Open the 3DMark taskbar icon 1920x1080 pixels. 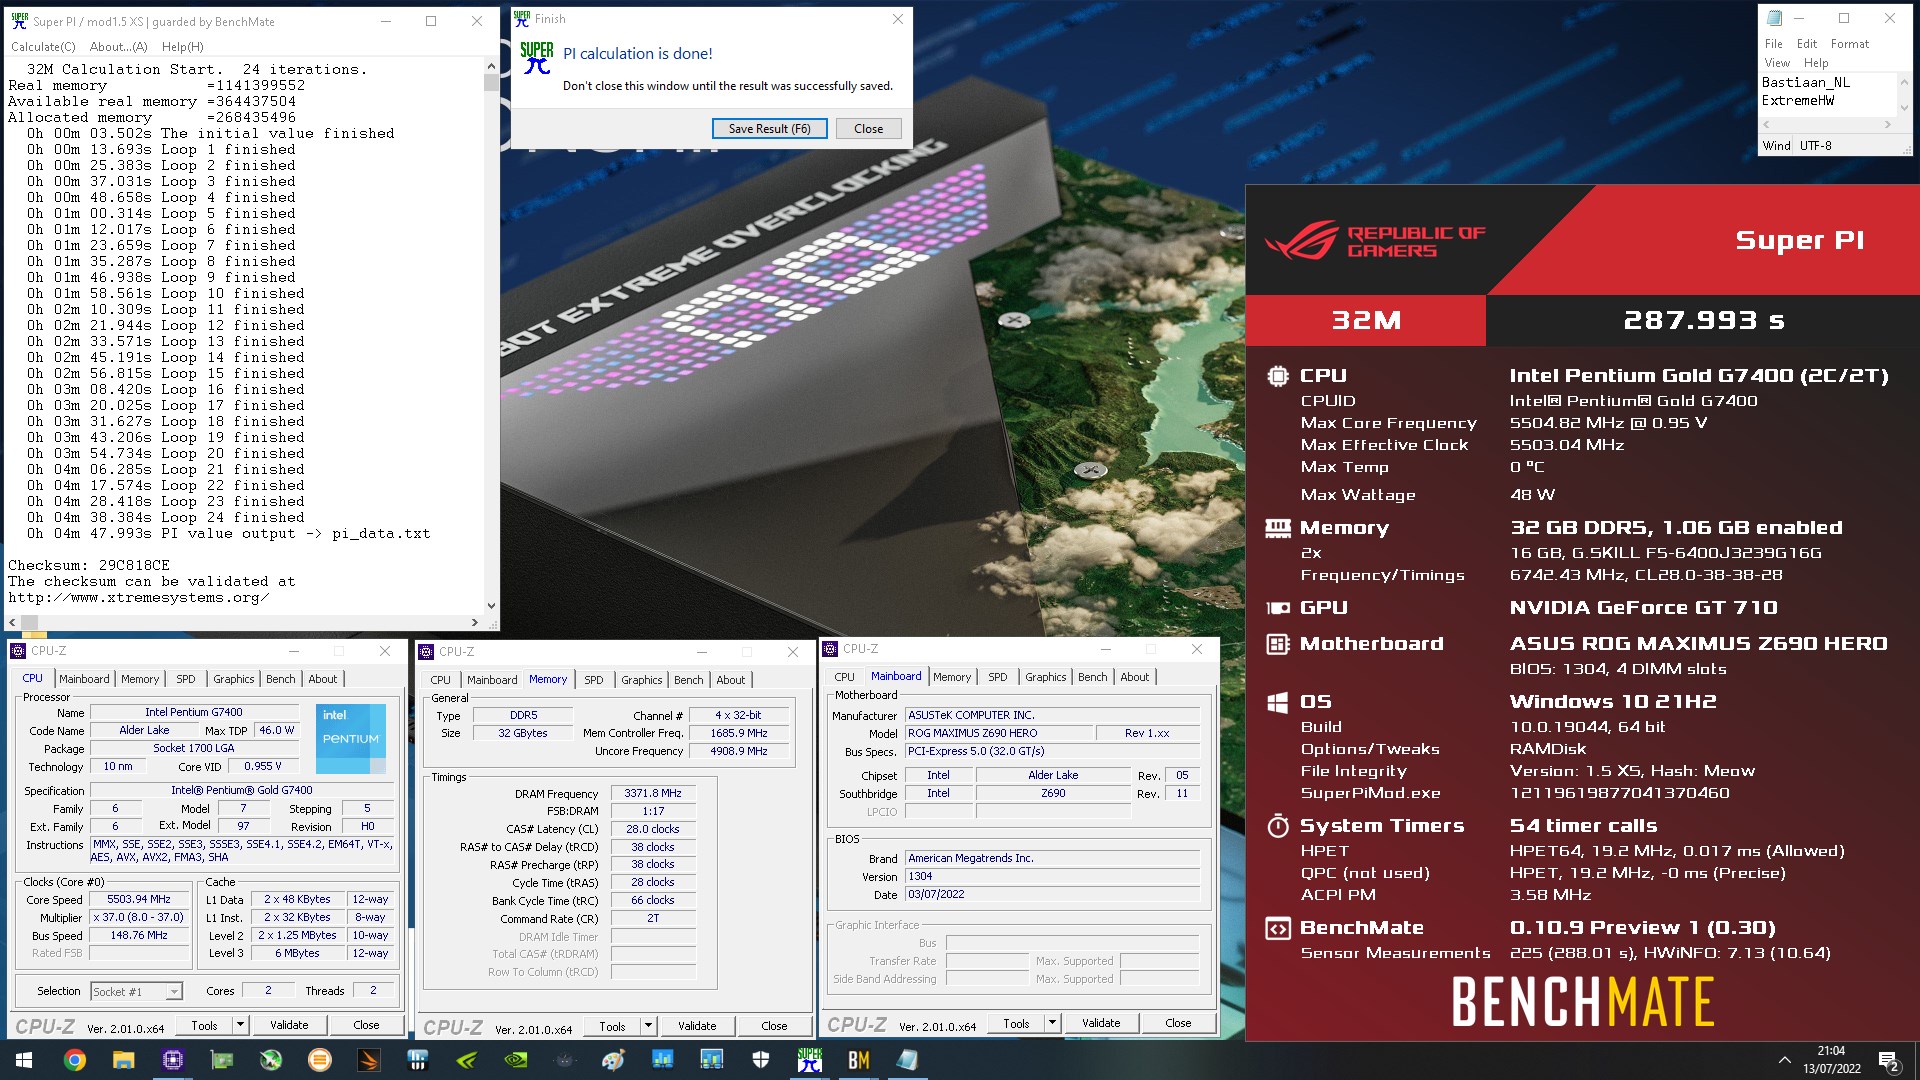[368, 1060]
